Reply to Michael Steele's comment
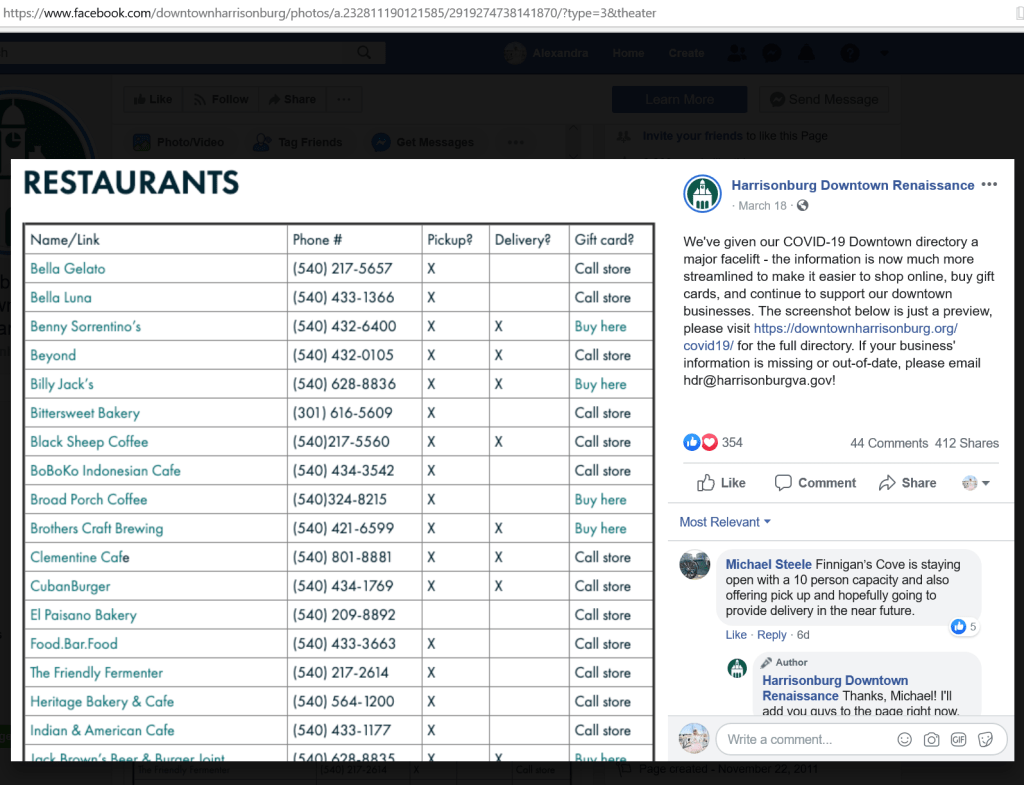 771,635
